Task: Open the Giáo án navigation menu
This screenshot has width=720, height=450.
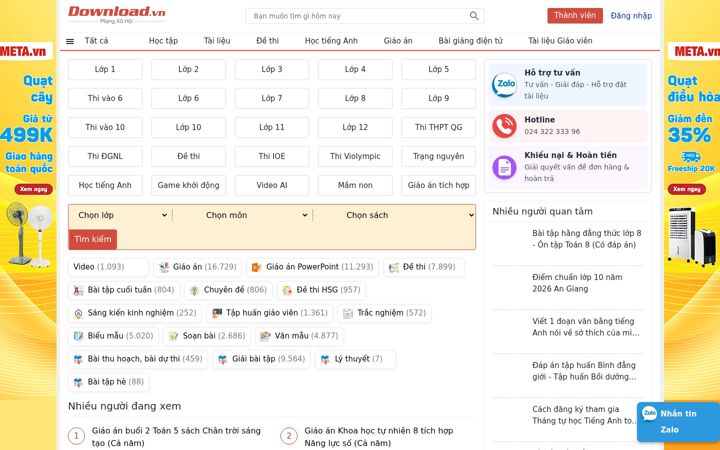Action: pyautogui.click(x=398, y=41)
